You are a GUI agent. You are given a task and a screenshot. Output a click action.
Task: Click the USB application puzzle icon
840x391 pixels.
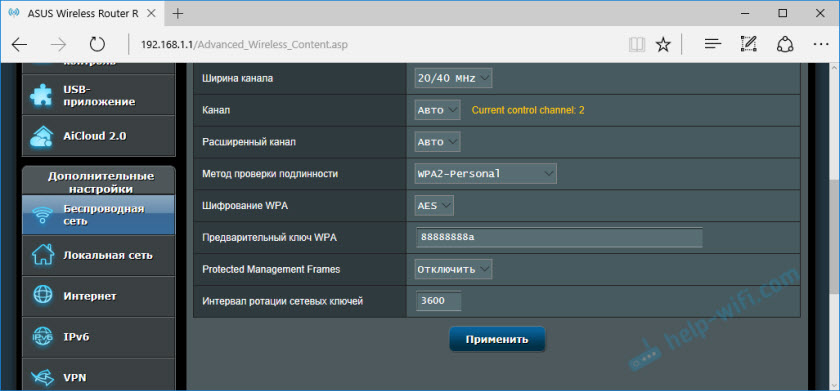point(41,95)
